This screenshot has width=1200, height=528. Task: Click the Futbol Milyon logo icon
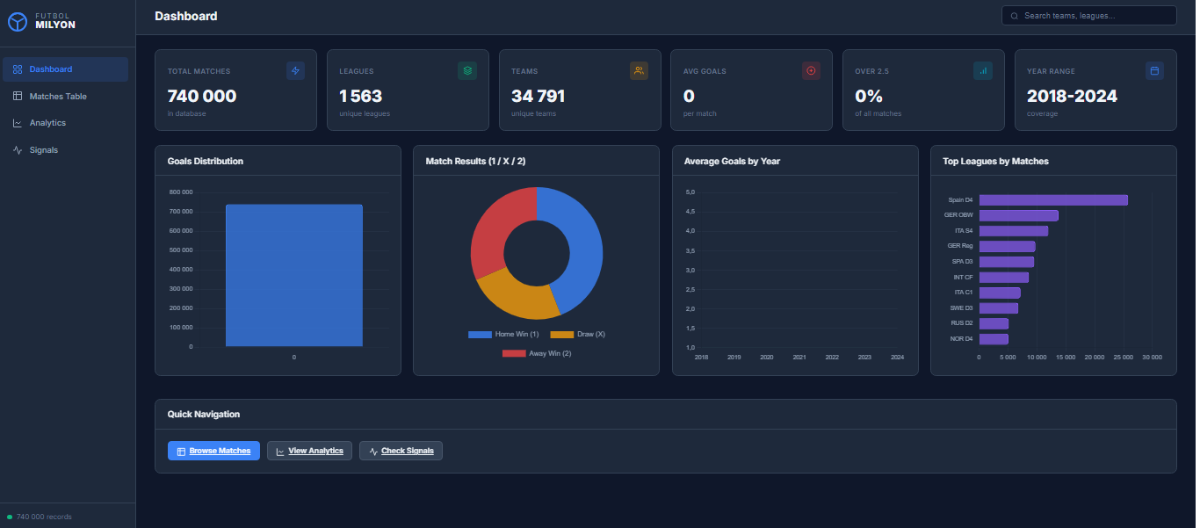[18, 22]
